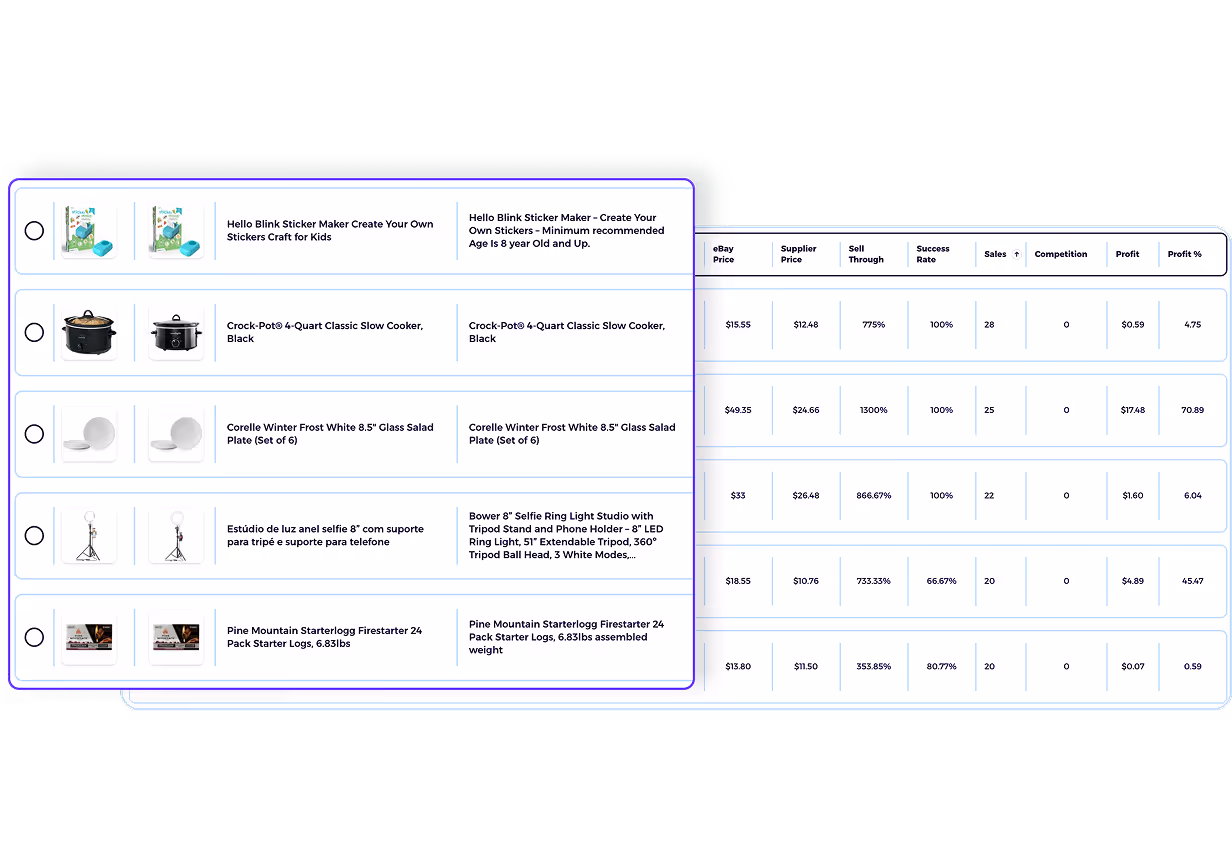
Task: Click the sales value 28
Action: 989,325
